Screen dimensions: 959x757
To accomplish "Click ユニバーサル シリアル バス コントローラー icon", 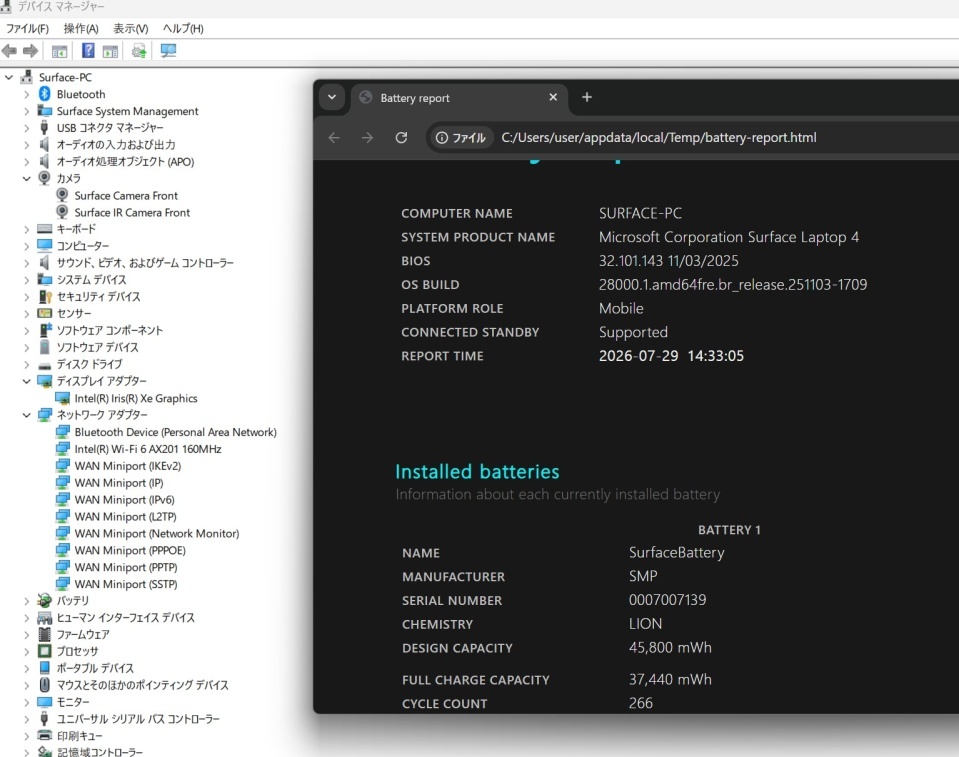I will coord(44,718).
